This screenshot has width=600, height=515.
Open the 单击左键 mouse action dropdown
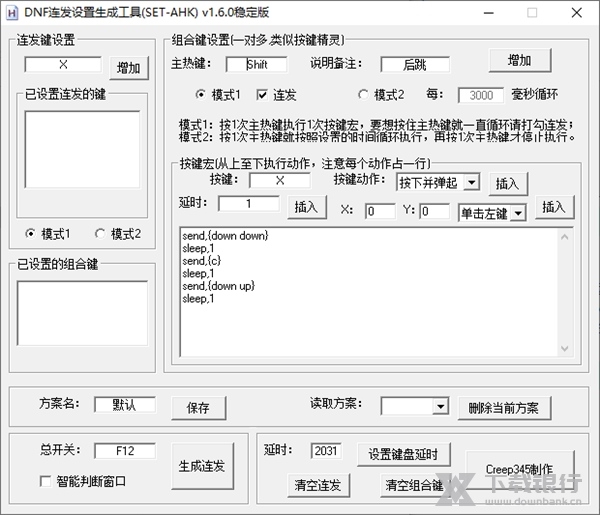(x=492, y=213)
